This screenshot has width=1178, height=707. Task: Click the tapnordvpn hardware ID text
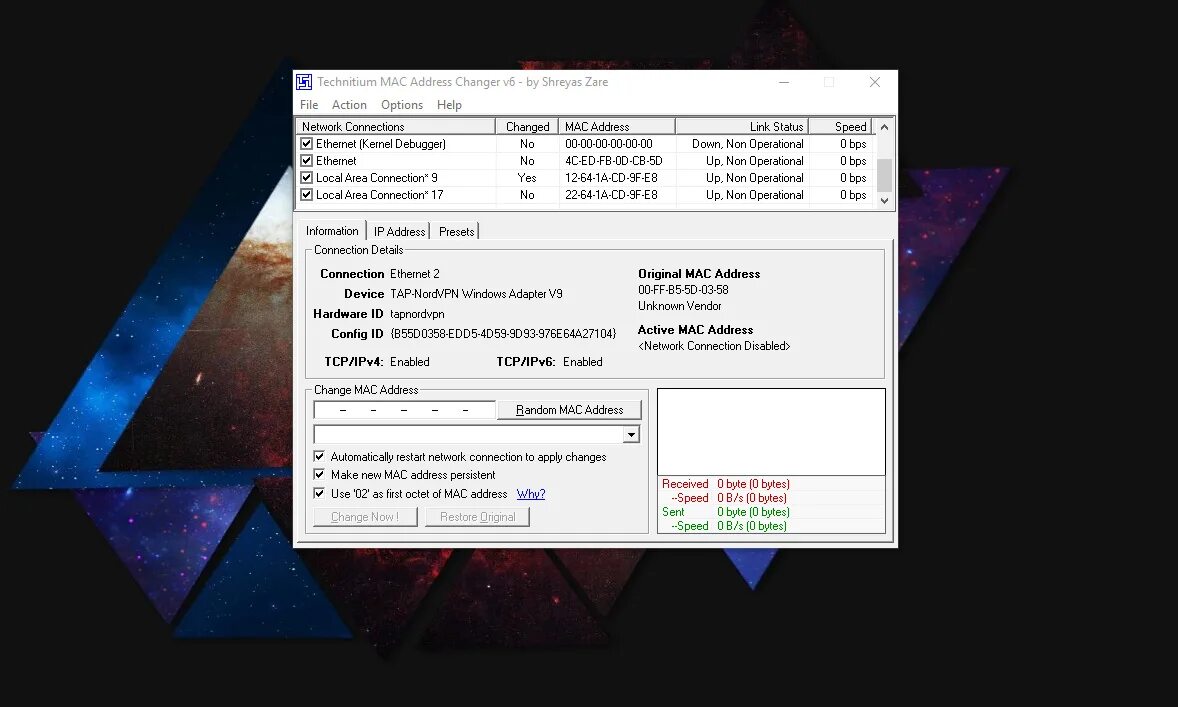pyautogui.click(x=417, y=314)
